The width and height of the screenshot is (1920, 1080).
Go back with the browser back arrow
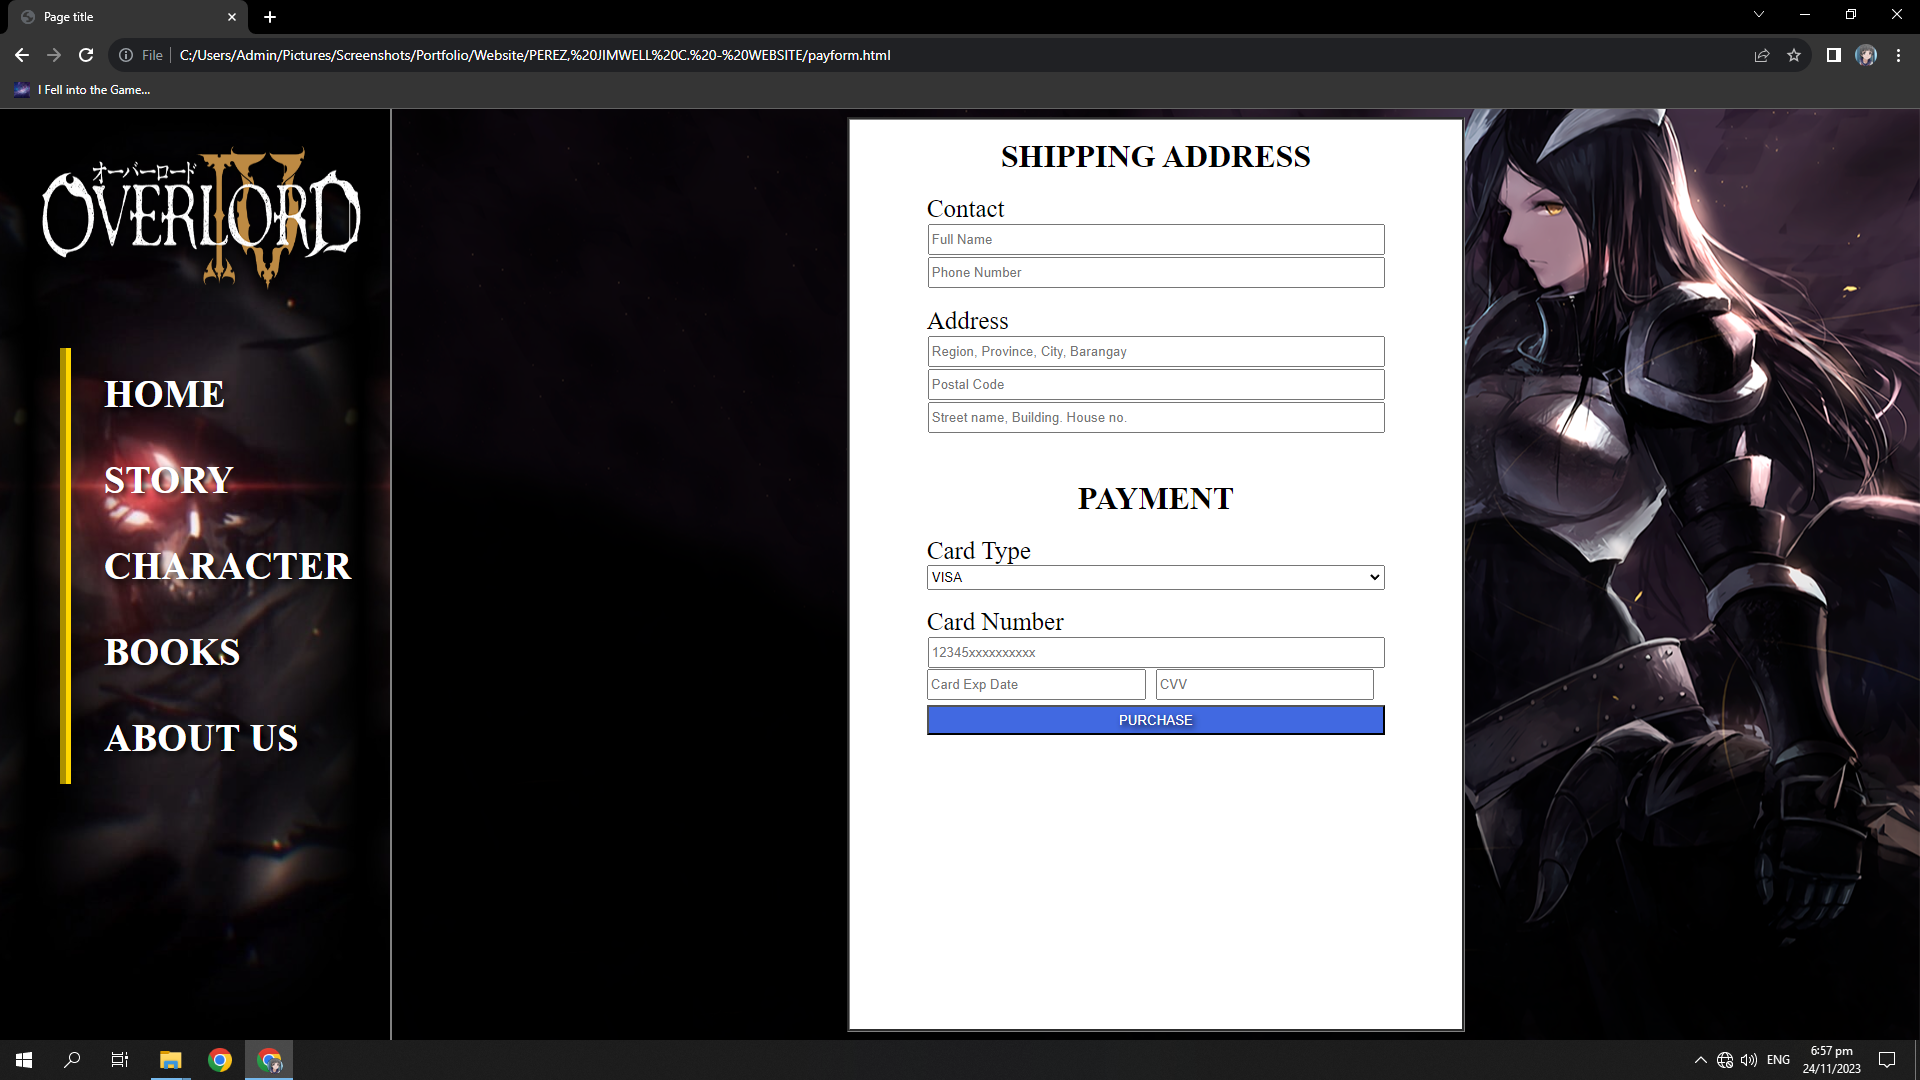pyautogui.click(x=22, y=55)
